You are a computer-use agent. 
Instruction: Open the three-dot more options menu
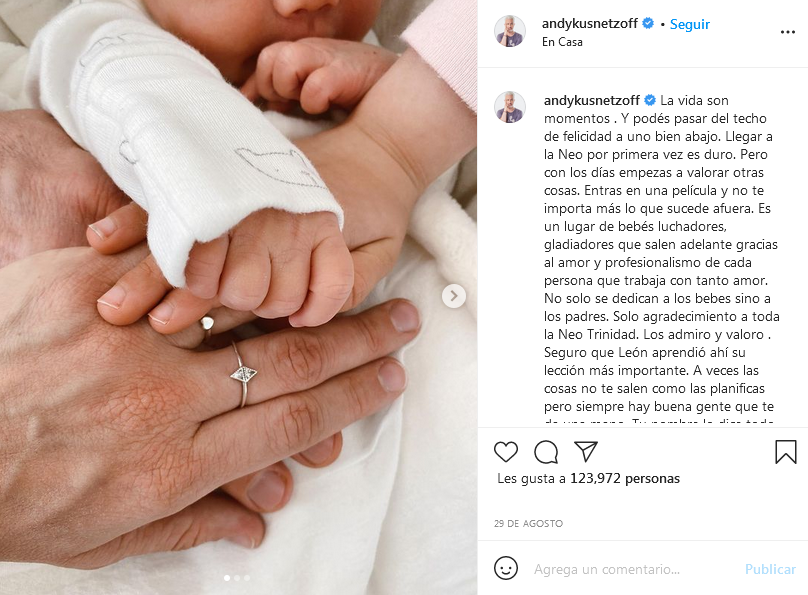[787, 32]
